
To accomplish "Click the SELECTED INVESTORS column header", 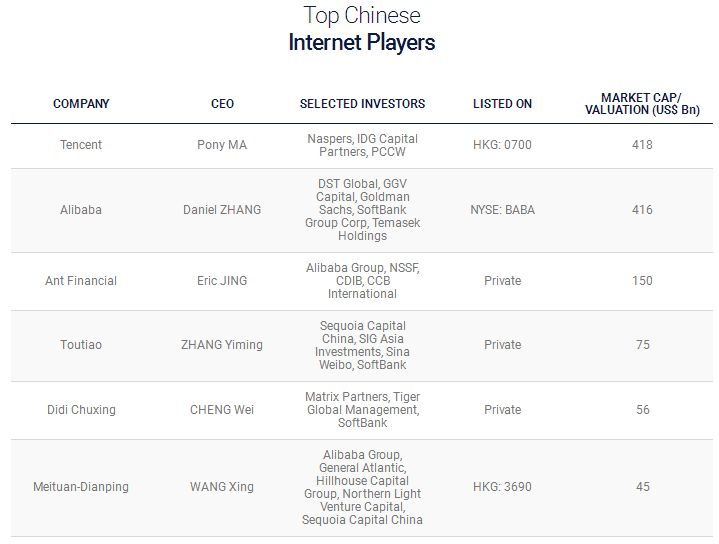I will click(x=362, y=104).
